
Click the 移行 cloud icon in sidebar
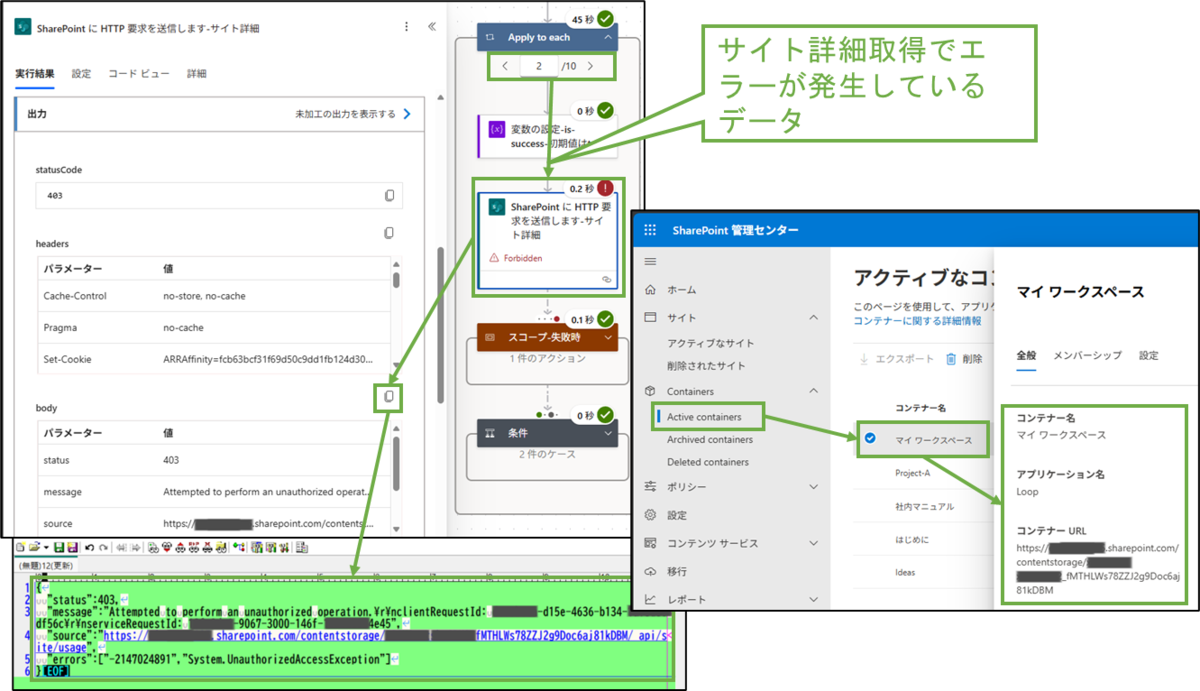coord(651,571)
